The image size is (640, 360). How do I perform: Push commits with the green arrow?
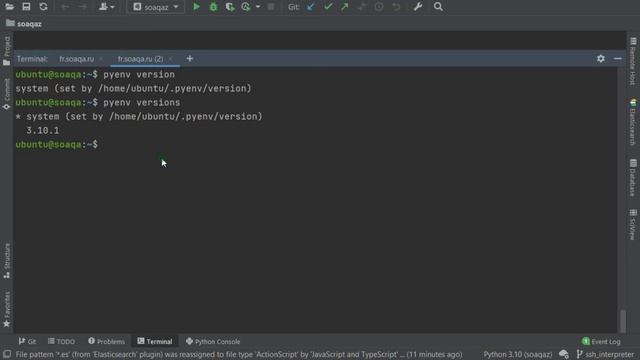345,7
